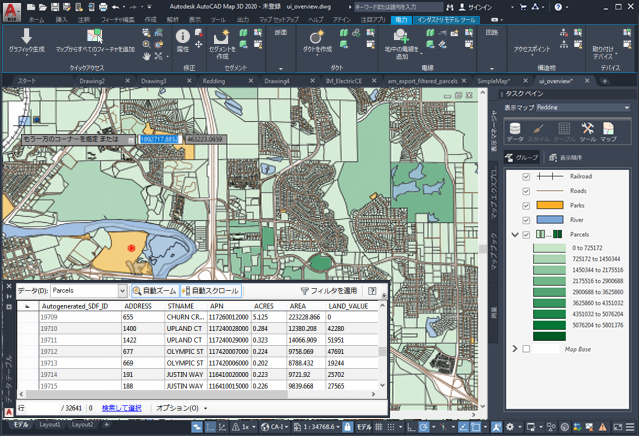Enable the Map Base layer checkbox
Image resolution: width=639 pixels, height=436 pixels.
526,349
